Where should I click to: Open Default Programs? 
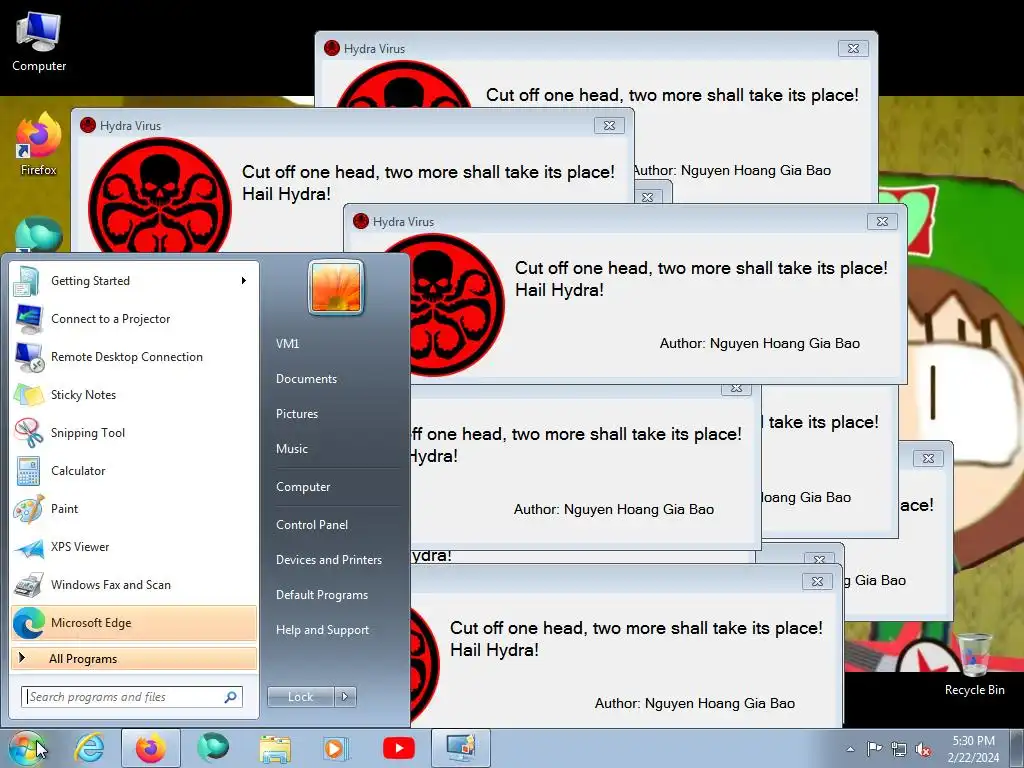pyautogui.click(x=322, y=595)
